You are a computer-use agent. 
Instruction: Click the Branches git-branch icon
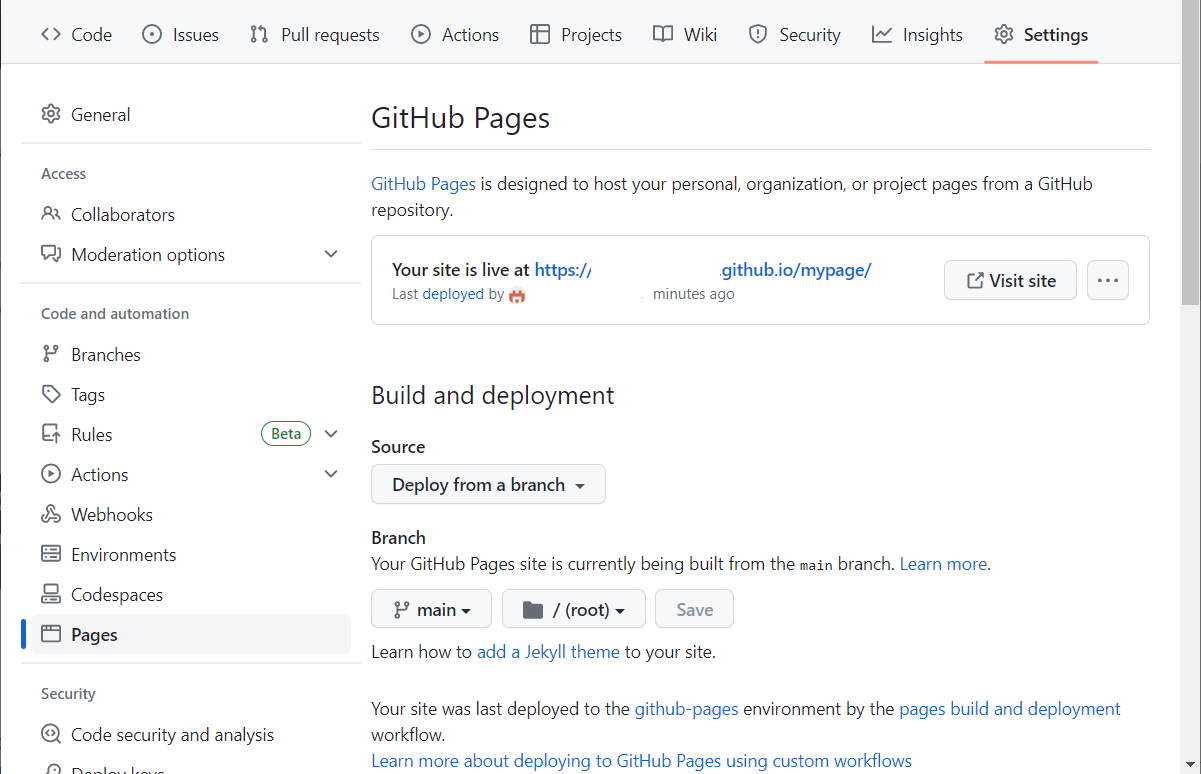click(x=51, y=354)
